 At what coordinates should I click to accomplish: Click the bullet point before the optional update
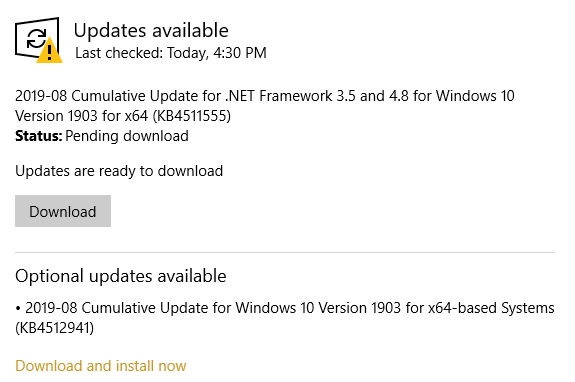point(18,309)
